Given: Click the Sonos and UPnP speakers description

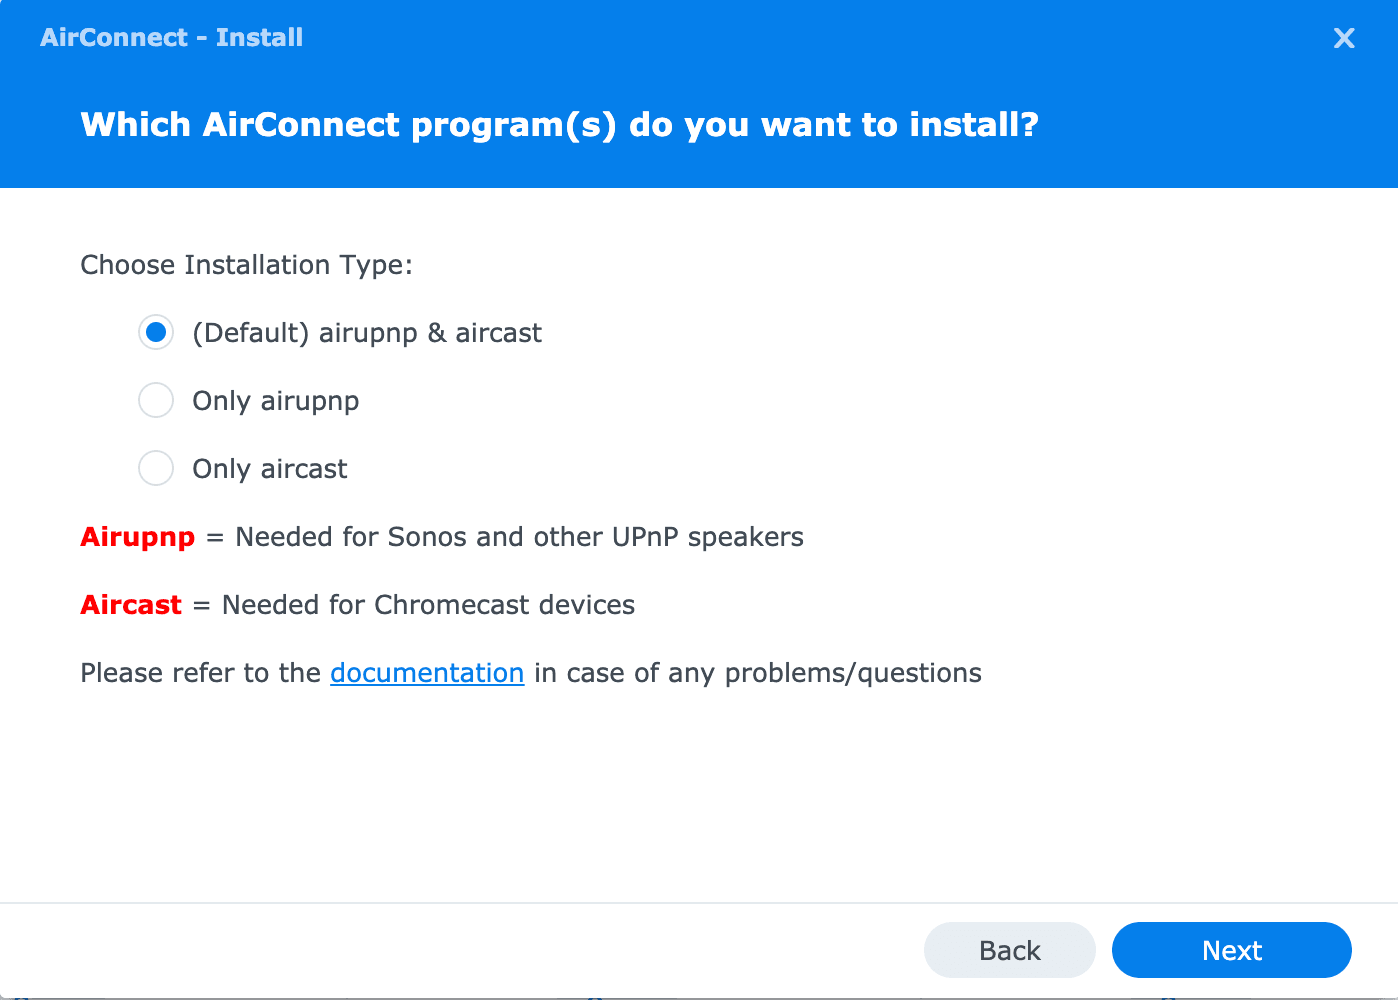Looking at the screenshot, I should pyautogui.click(x=519, y=537).
